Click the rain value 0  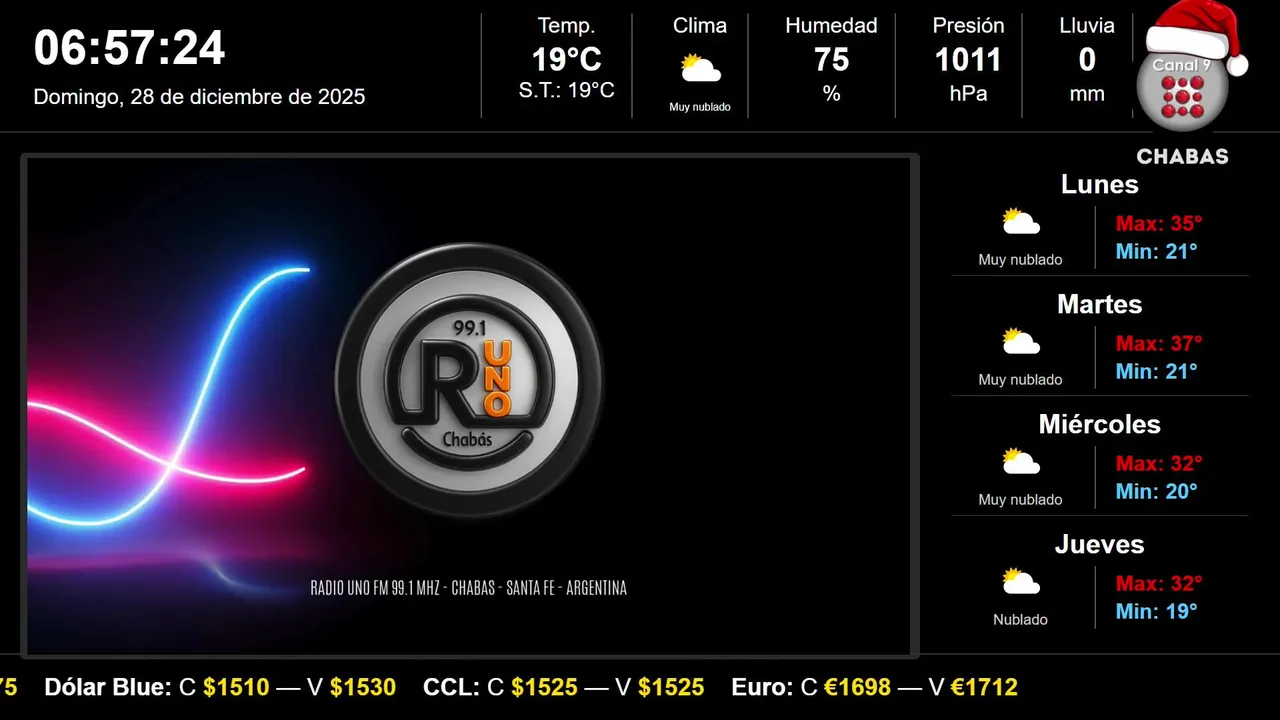(x=1087, y=61)
